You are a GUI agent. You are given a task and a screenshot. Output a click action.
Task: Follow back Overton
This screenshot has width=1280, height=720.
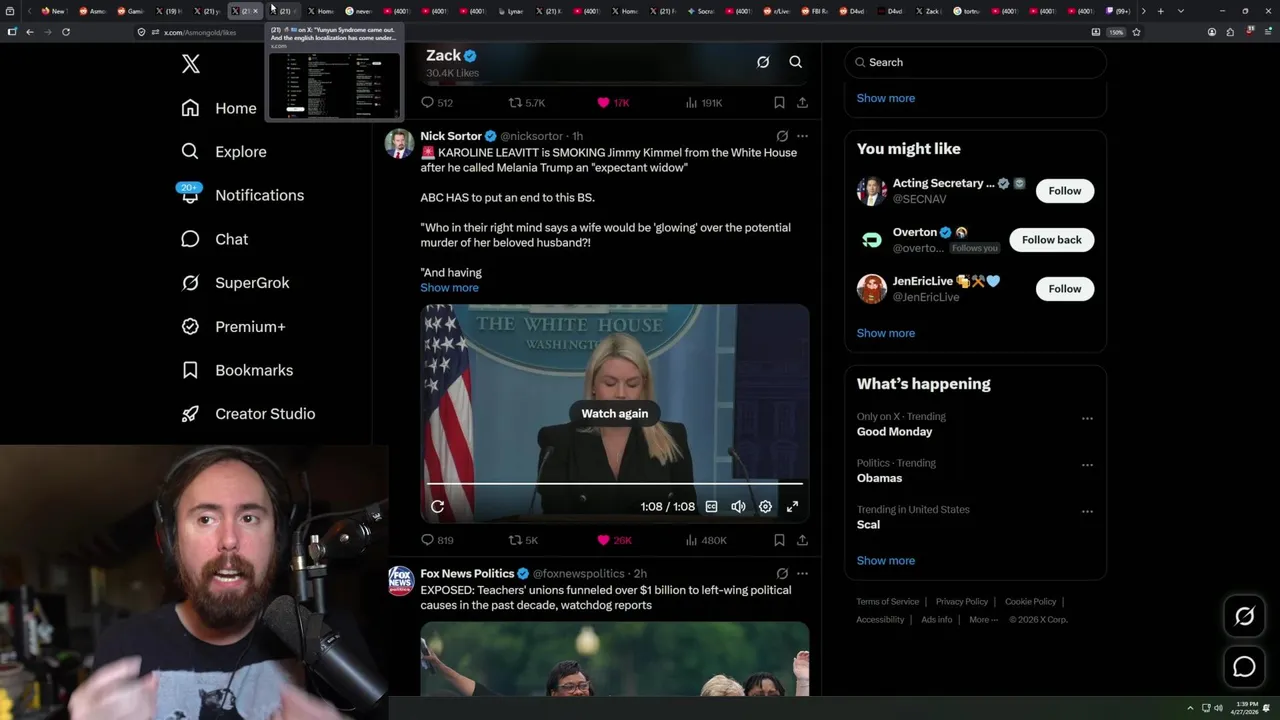[1052, 240]
